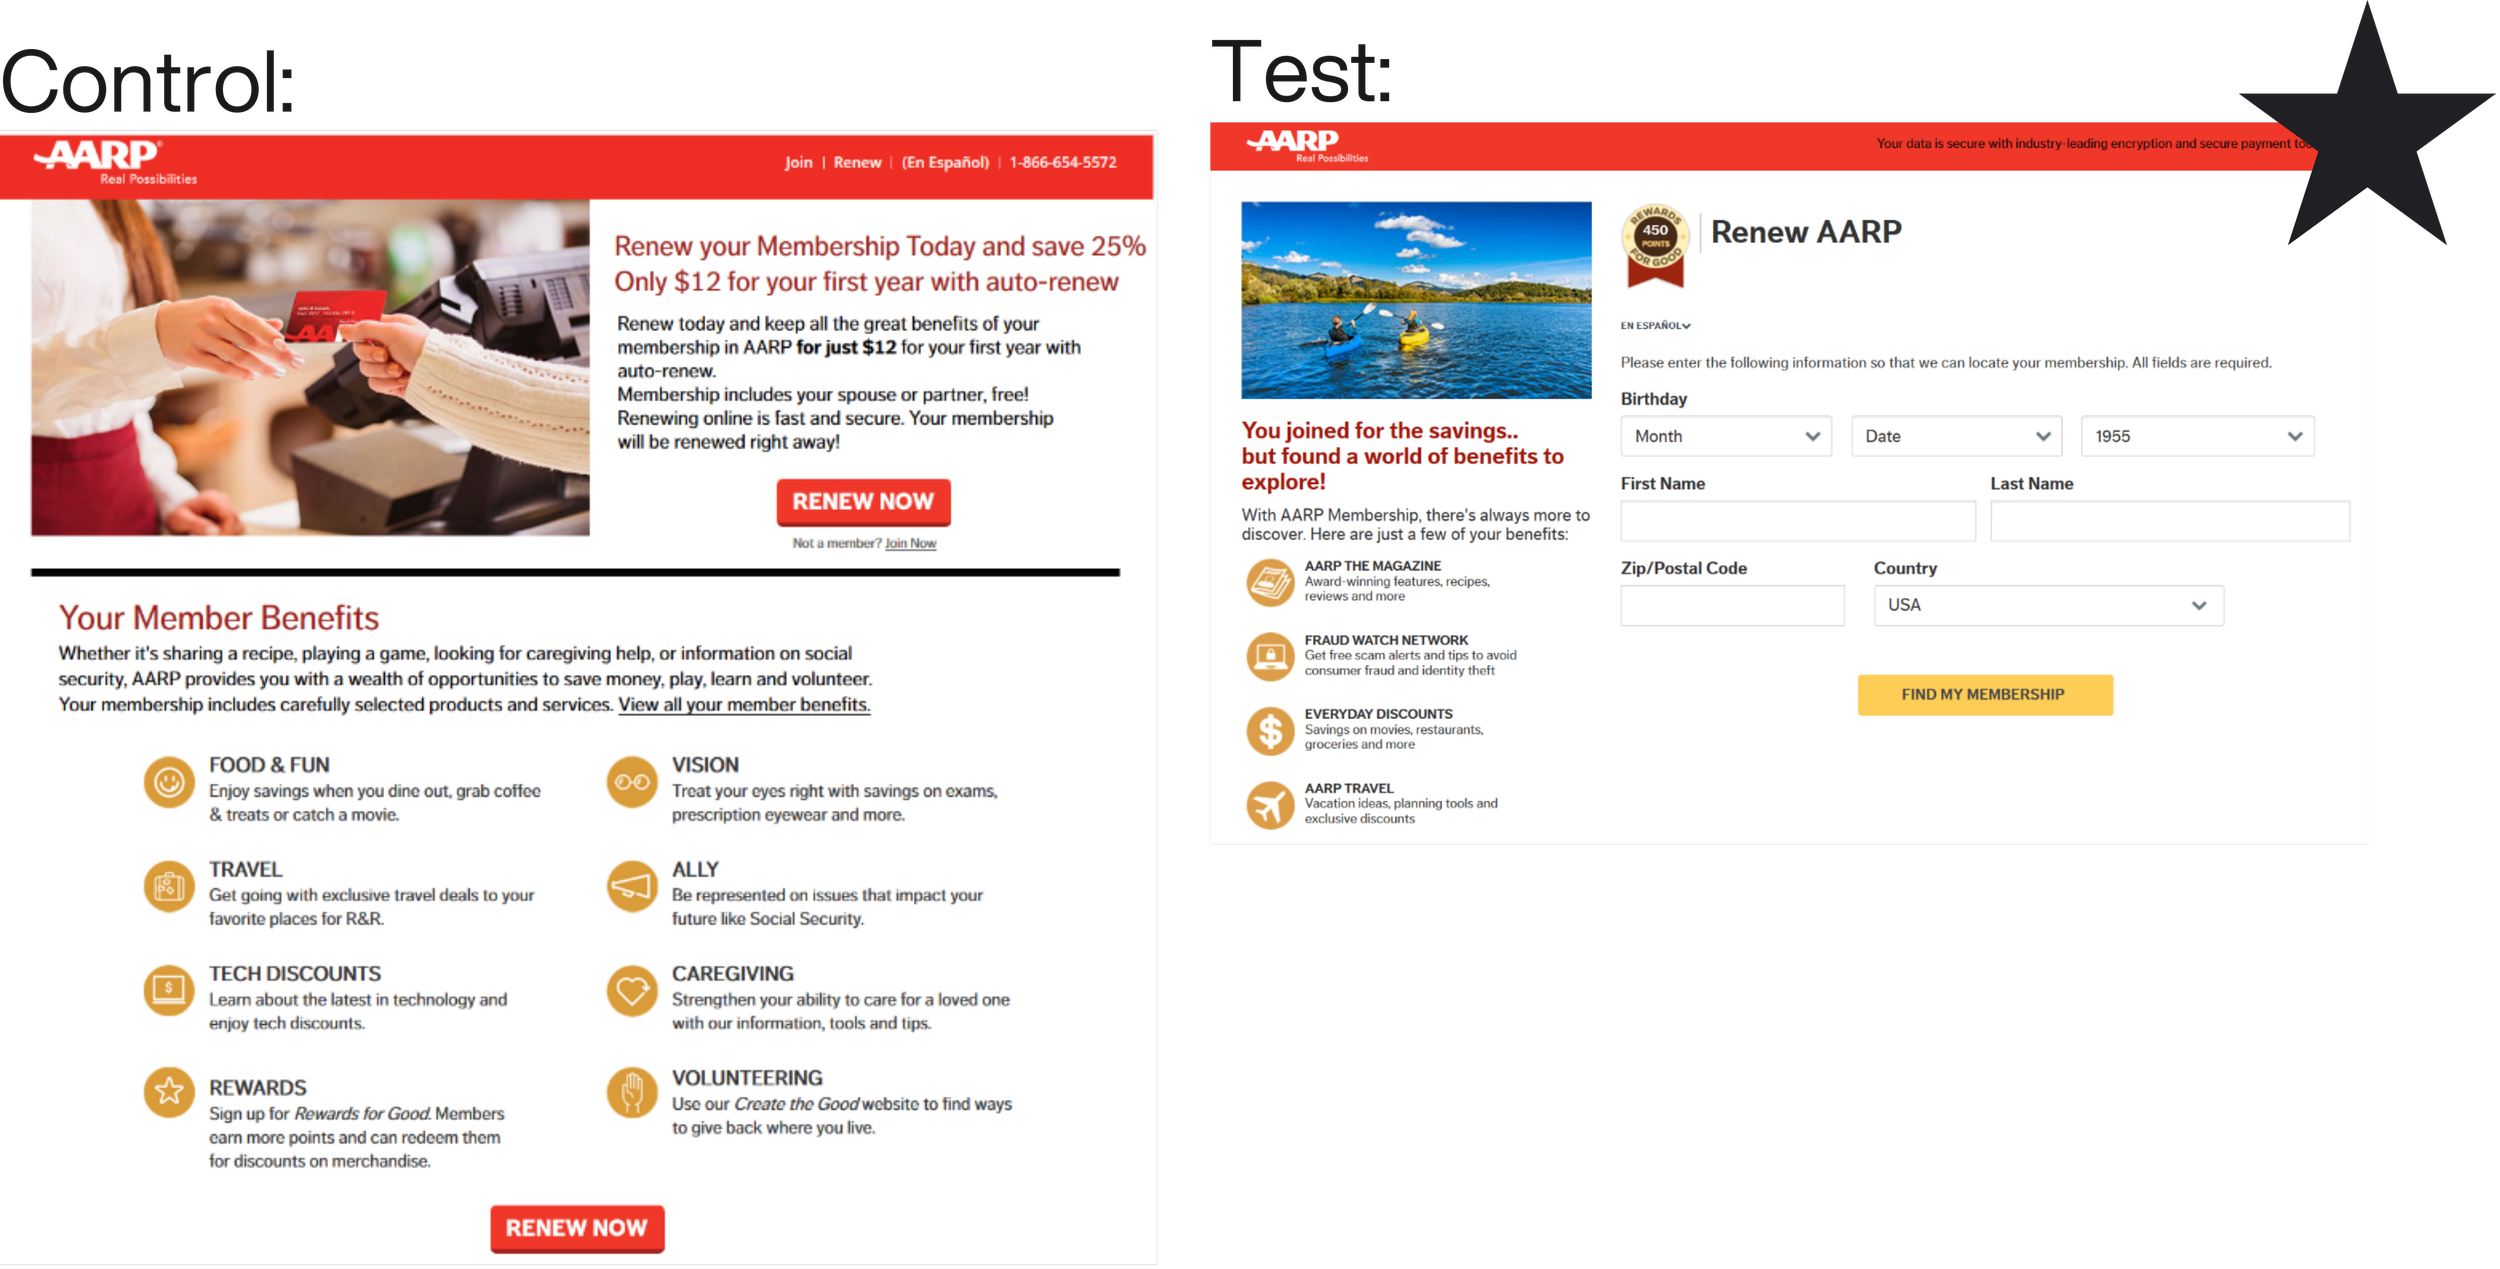Click the Find My Membership button

tap(1985, 694)
